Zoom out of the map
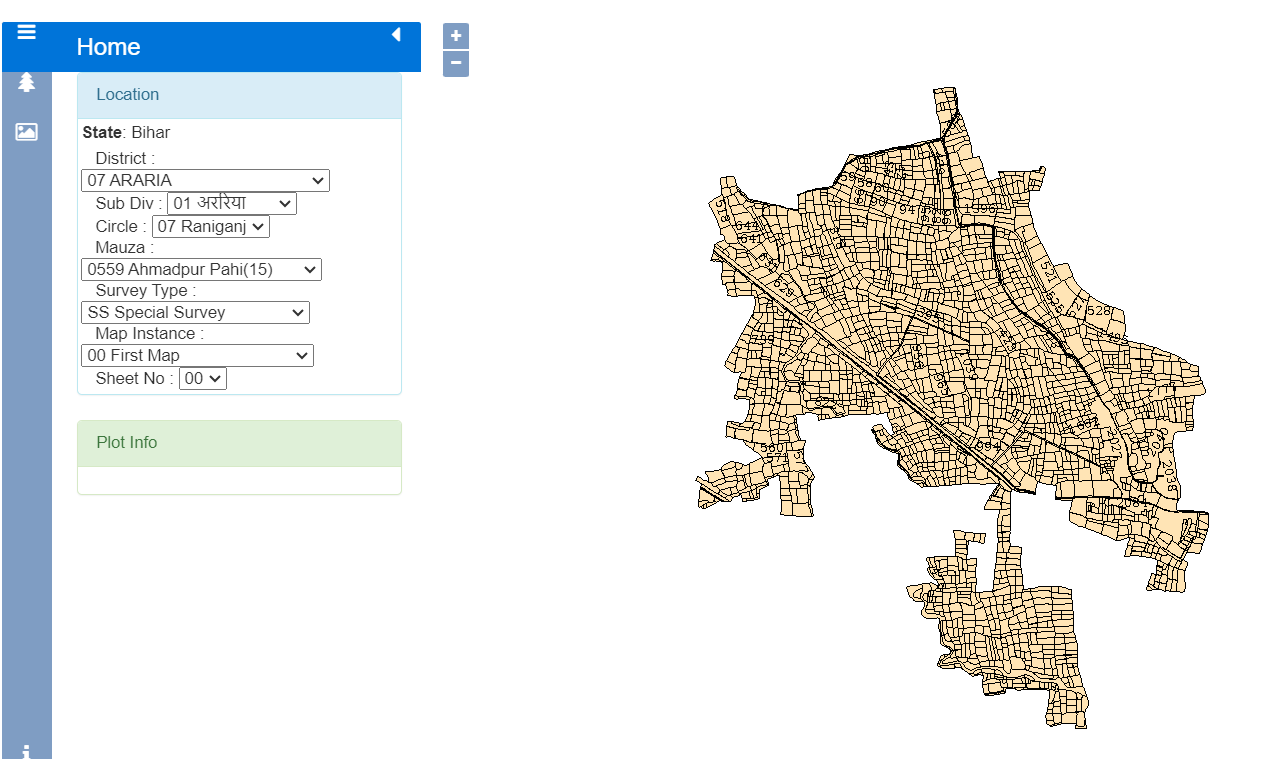This screenshot has height=759, width=1269. click(456, 63)
